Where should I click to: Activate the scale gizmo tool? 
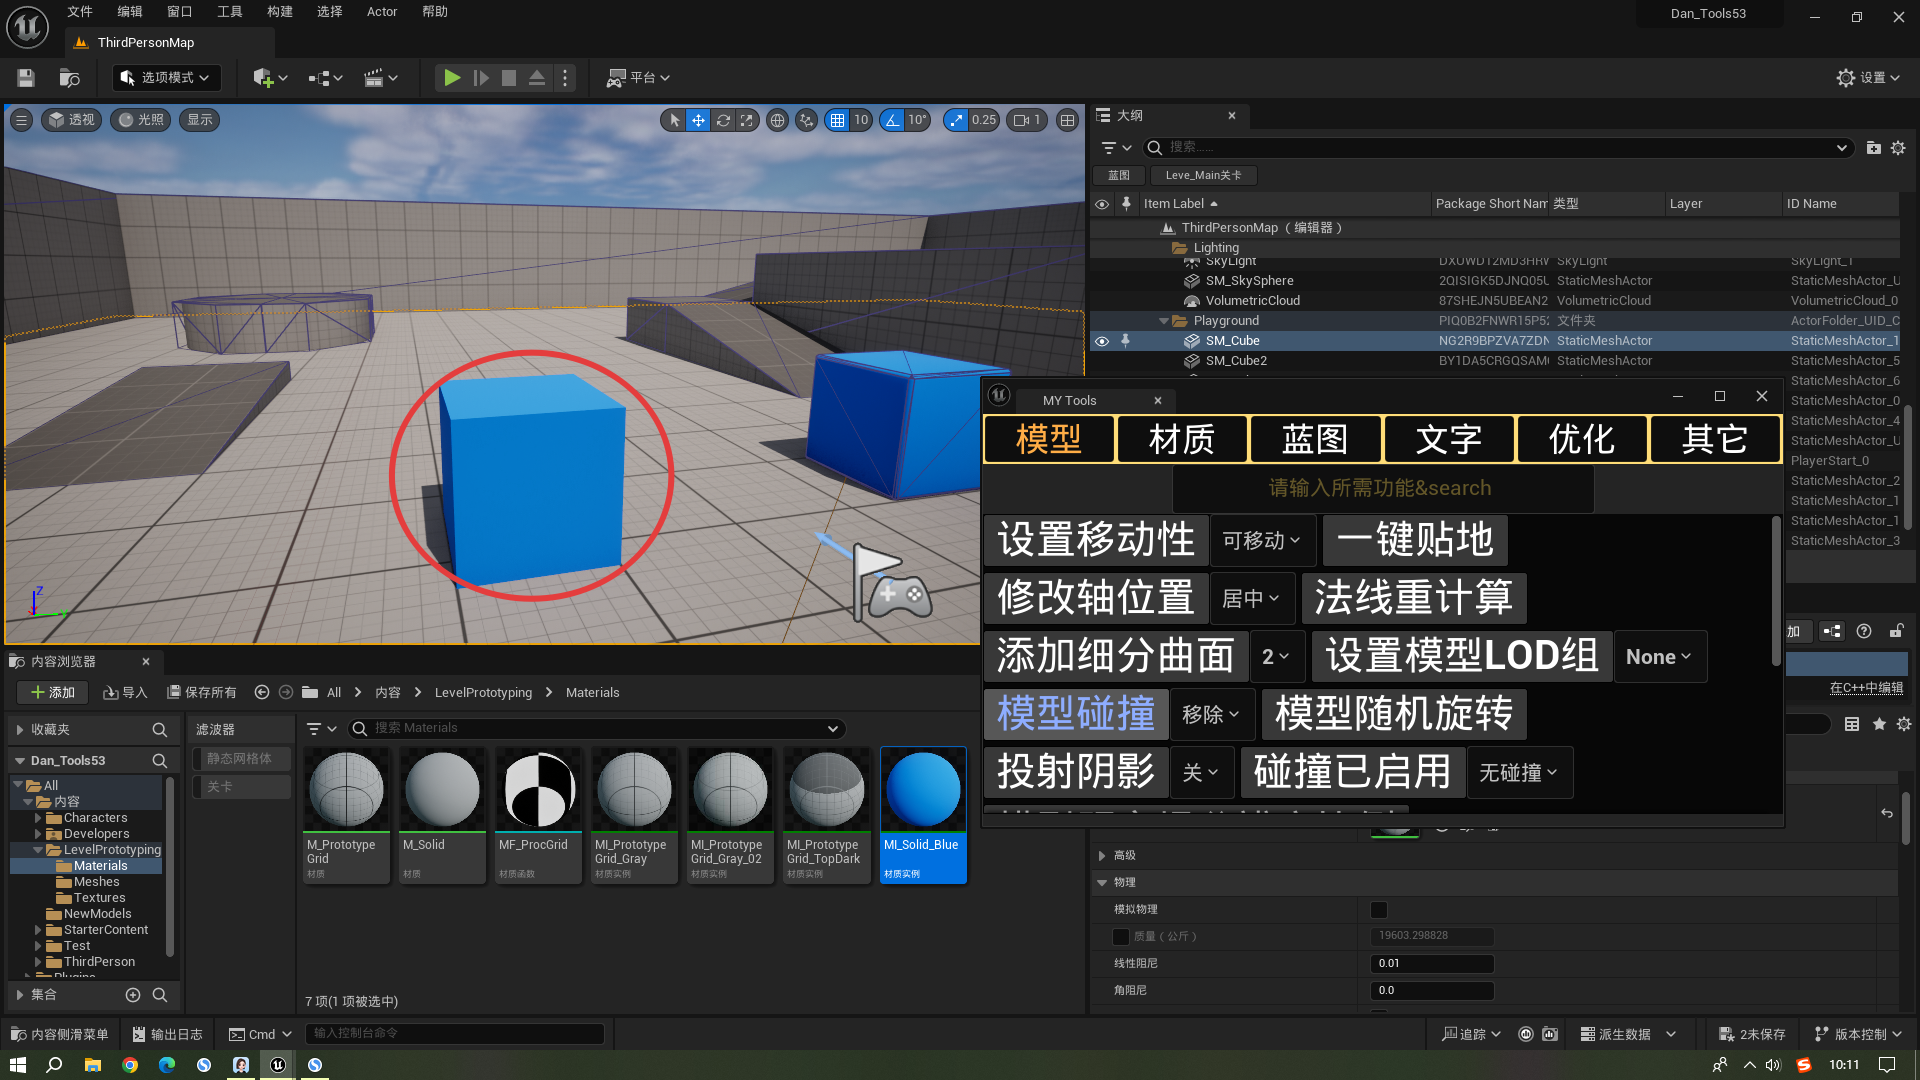click(x=747, y=120)
